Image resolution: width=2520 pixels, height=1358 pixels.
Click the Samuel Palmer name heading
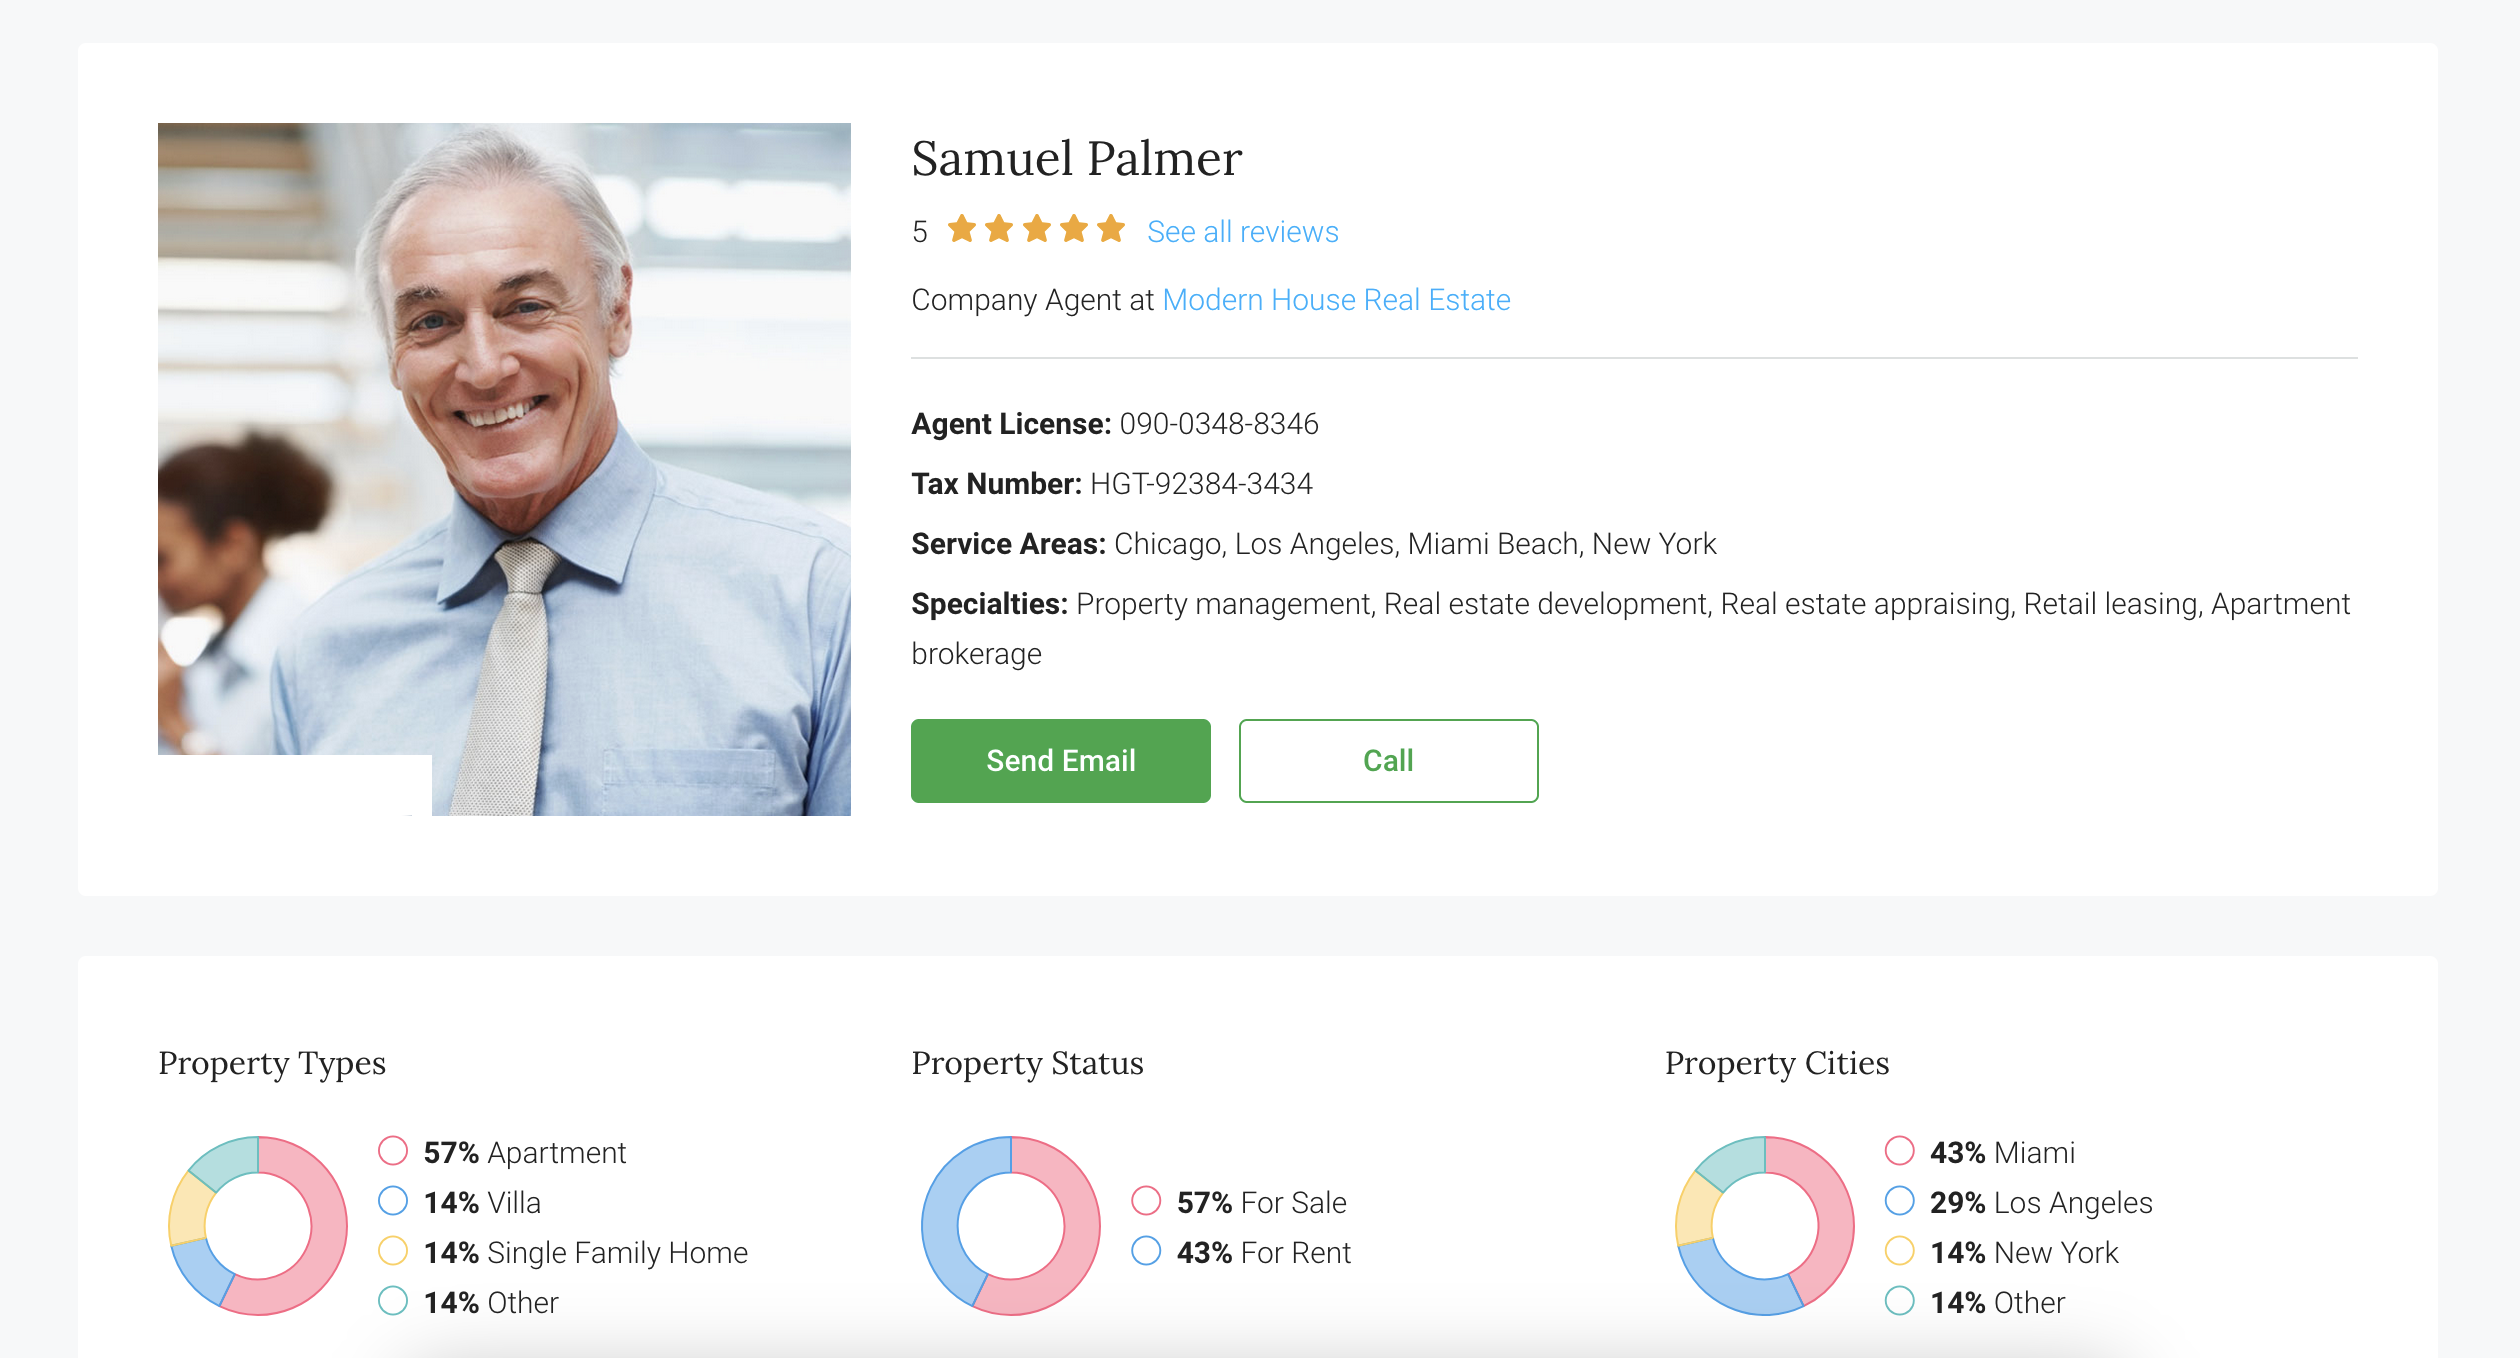pos(1076,159)
